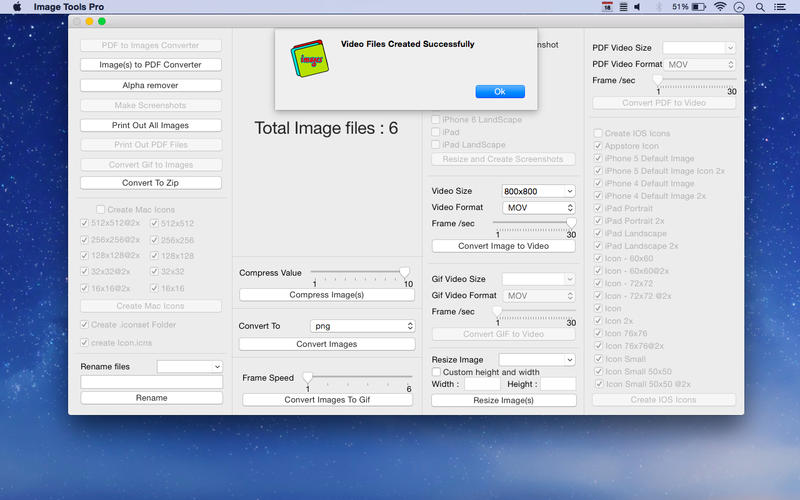Click the battery status icon
The height and width of the screenshot is (500, 800).
coord(698,7)
